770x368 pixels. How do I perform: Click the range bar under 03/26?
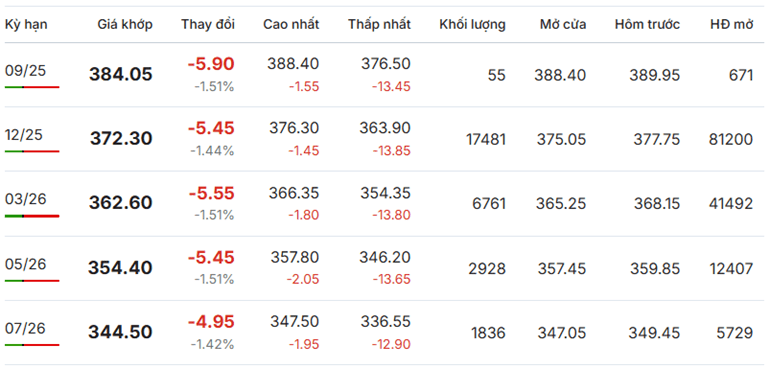tap(32, 216)
